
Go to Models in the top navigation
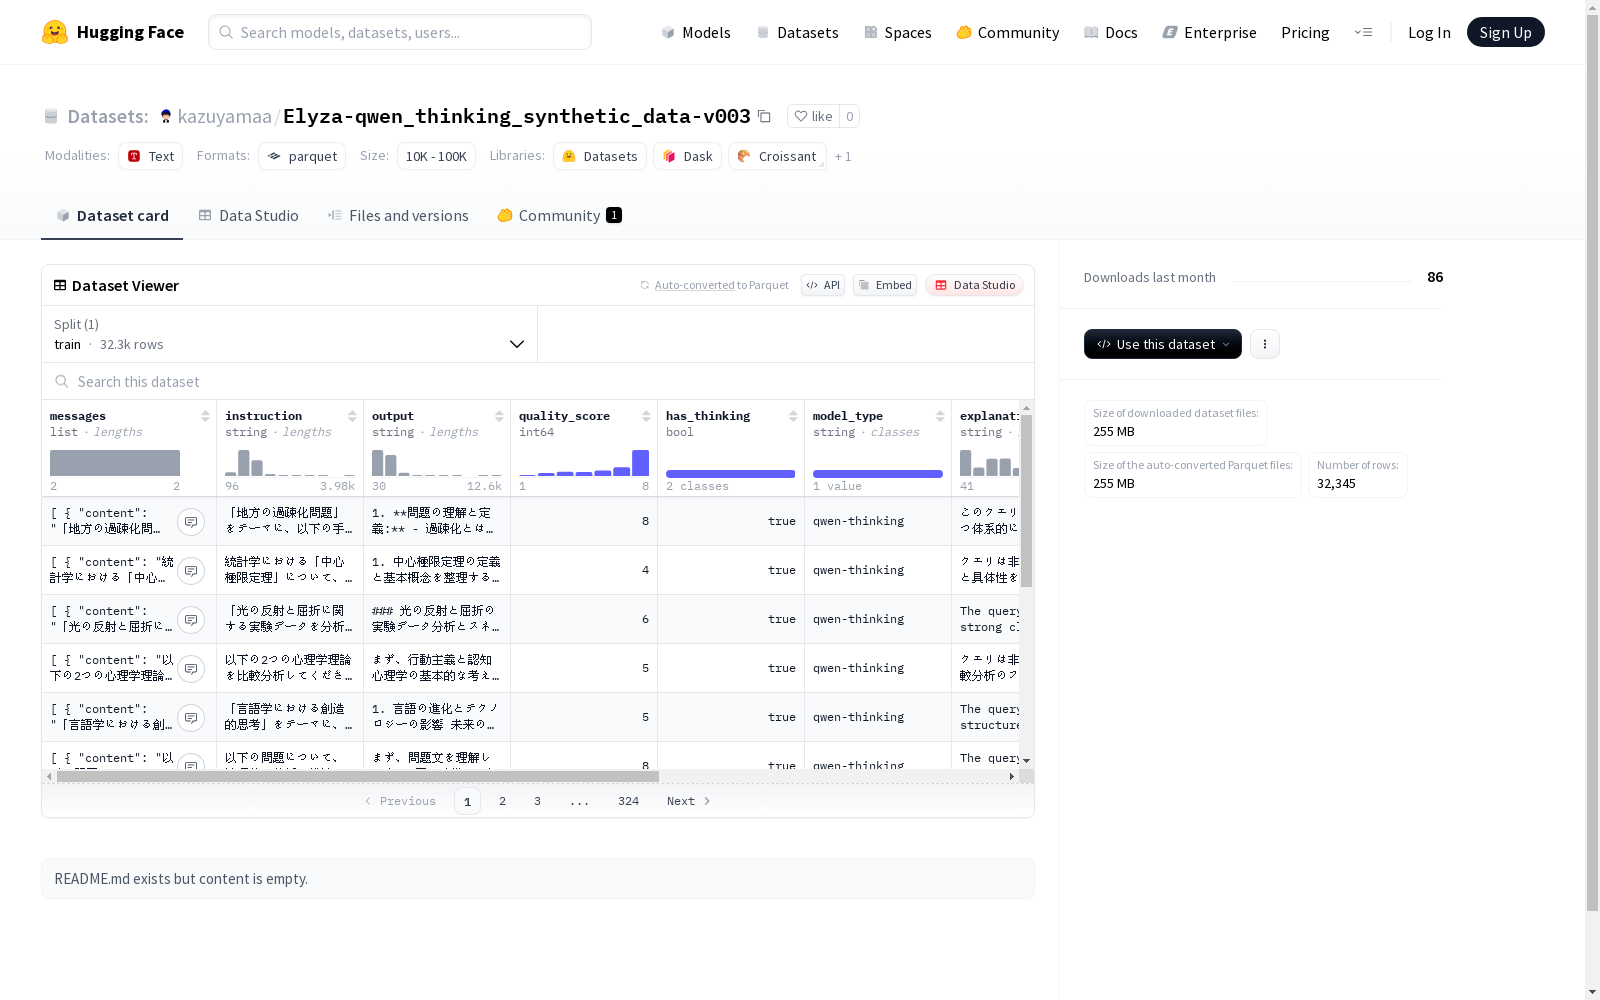click(x=696, y=32)
